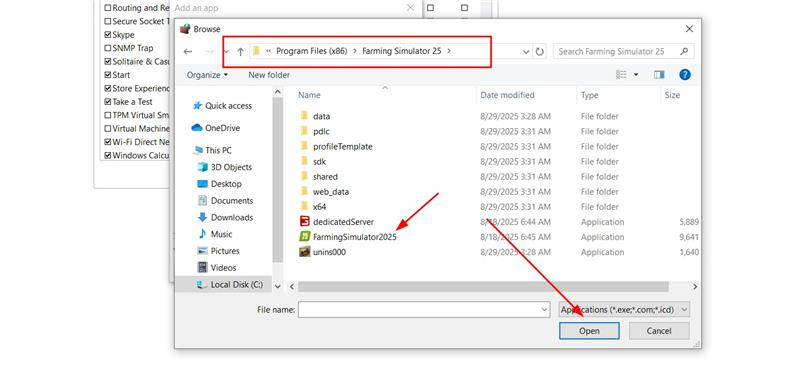Click the File name input field
This screenshot has width=800, height=375.
pos(419,310)
